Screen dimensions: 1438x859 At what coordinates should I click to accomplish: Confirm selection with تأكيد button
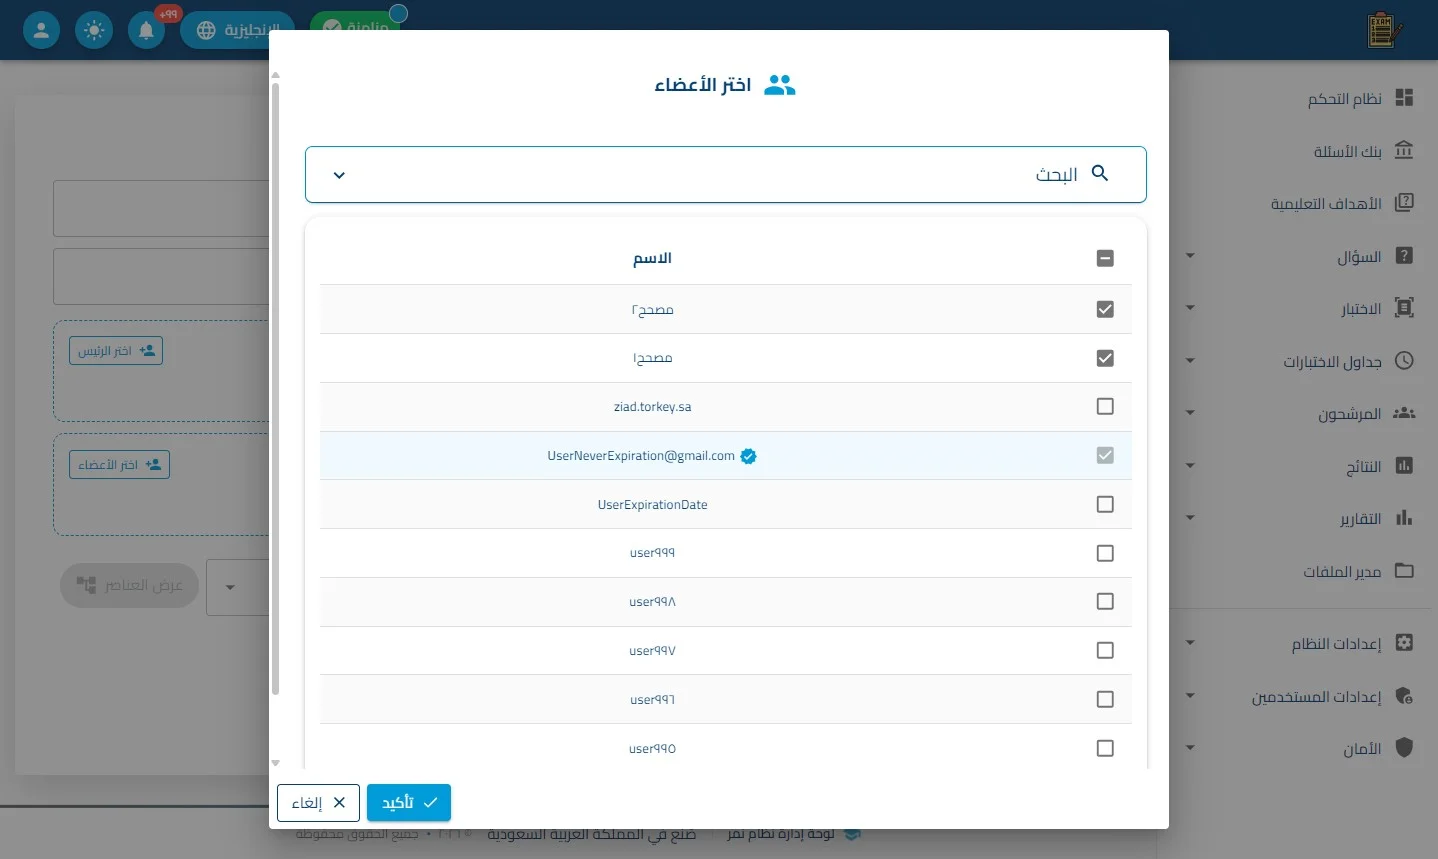pyautogui.click(x=409, y=802)
